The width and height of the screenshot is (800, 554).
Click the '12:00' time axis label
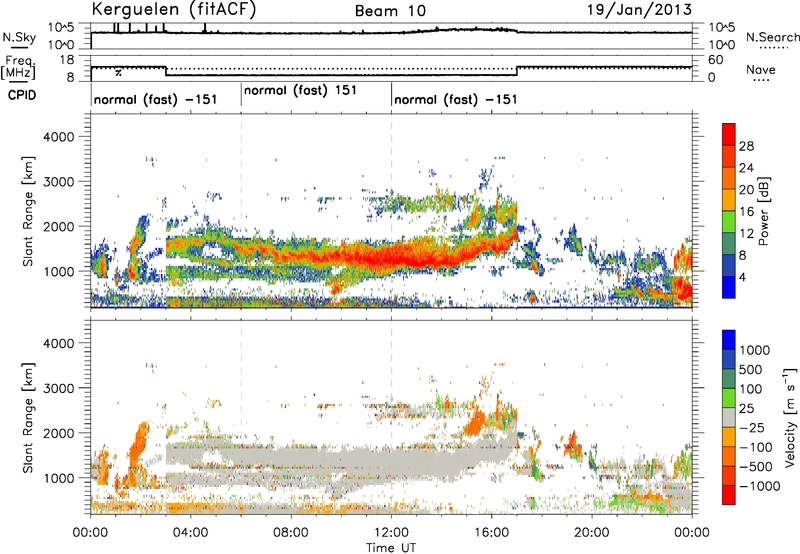[x=391, y=533]
